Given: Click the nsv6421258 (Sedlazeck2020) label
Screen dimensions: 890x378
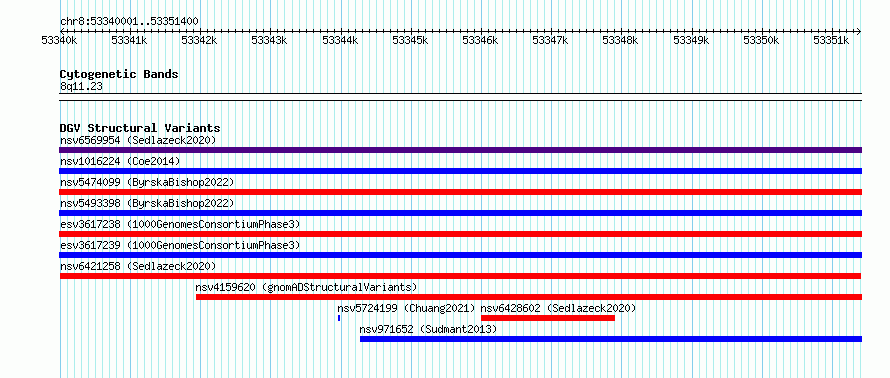Looking at the screenshot, I should tap(138, 266).
